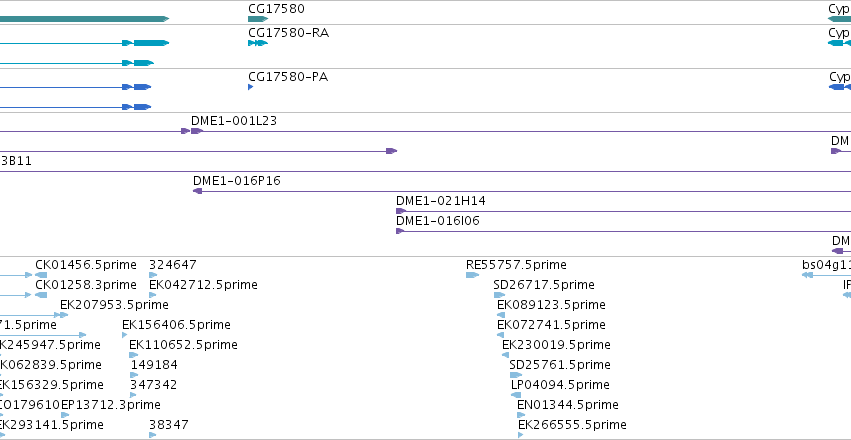
Task: Open the EK042712.5prime feature label
Action: click(204, 285)
